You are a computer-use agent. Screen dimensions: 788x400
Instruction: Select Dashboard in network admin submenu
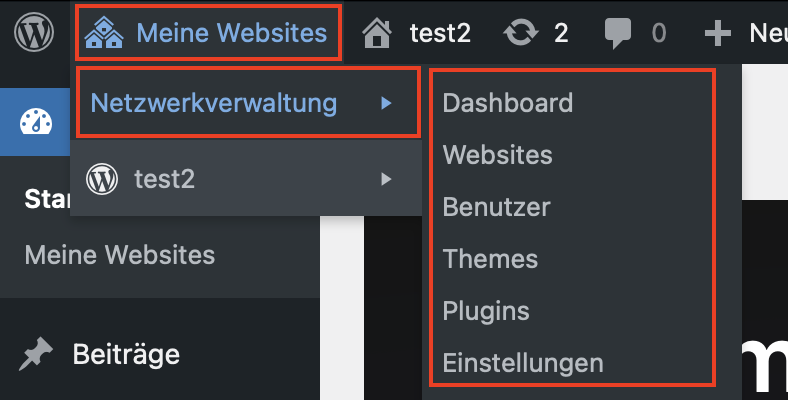point(508,103)
